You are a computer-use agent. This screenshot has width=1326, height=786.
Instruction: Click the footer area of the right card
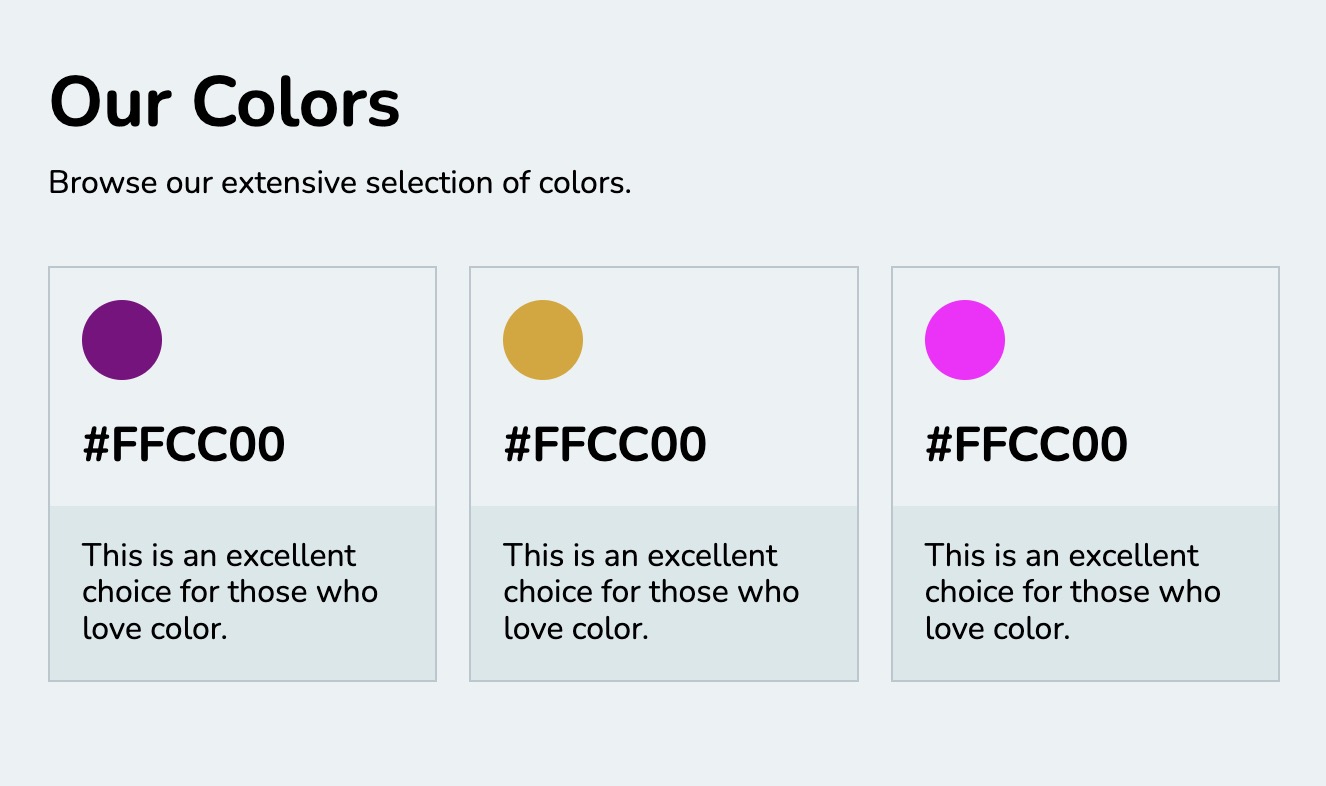point(1085,592)
